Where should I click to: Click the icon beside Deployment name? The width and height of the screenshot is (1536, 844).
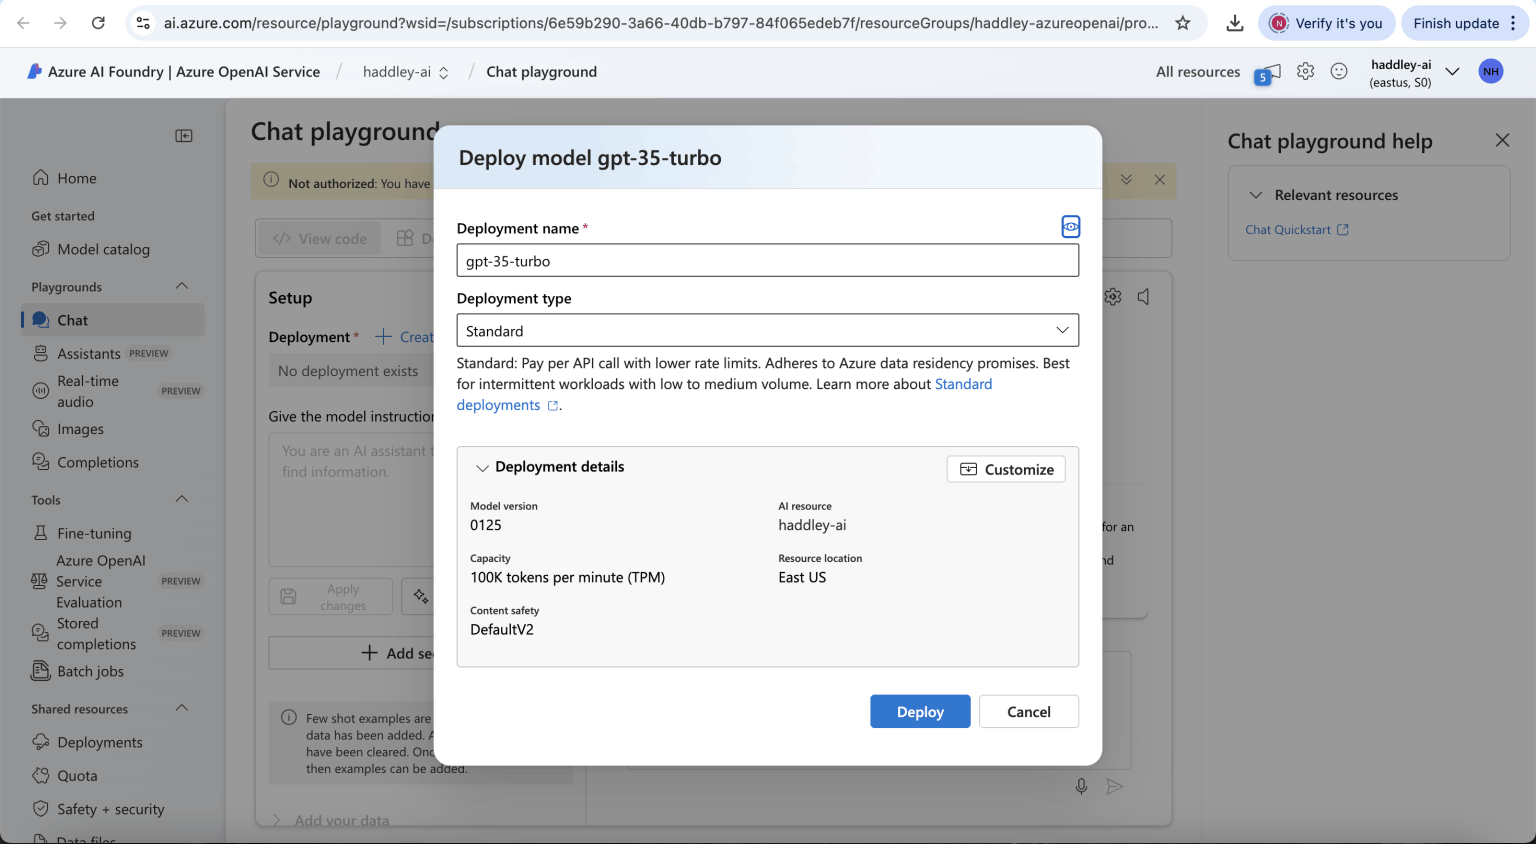(x=1070, y=227)
